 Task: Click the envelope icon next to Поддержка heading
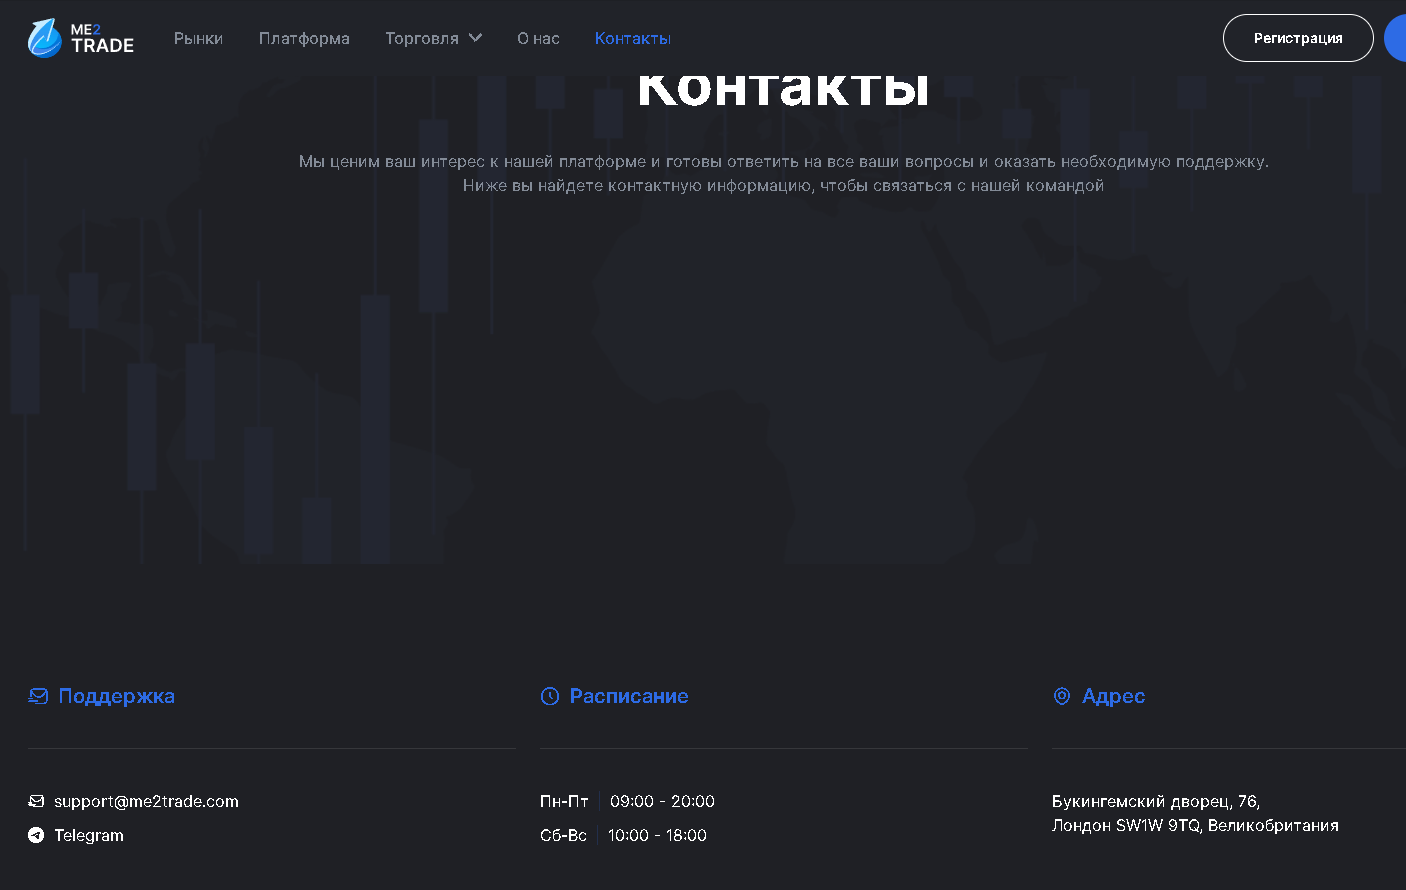coord(38,696)
